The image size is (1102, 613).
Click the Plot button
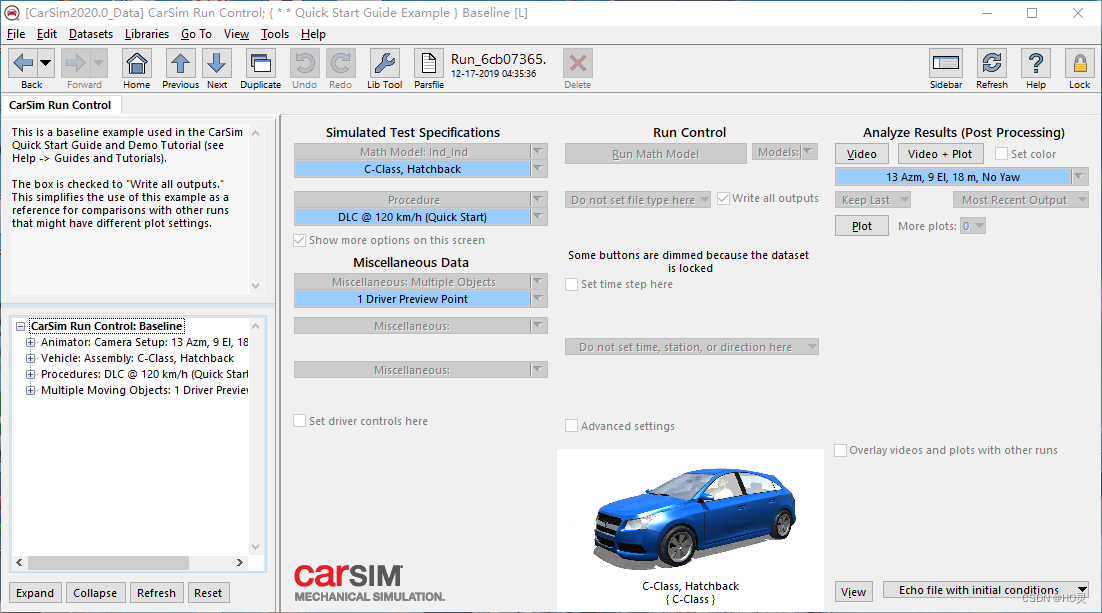[862, 226]
